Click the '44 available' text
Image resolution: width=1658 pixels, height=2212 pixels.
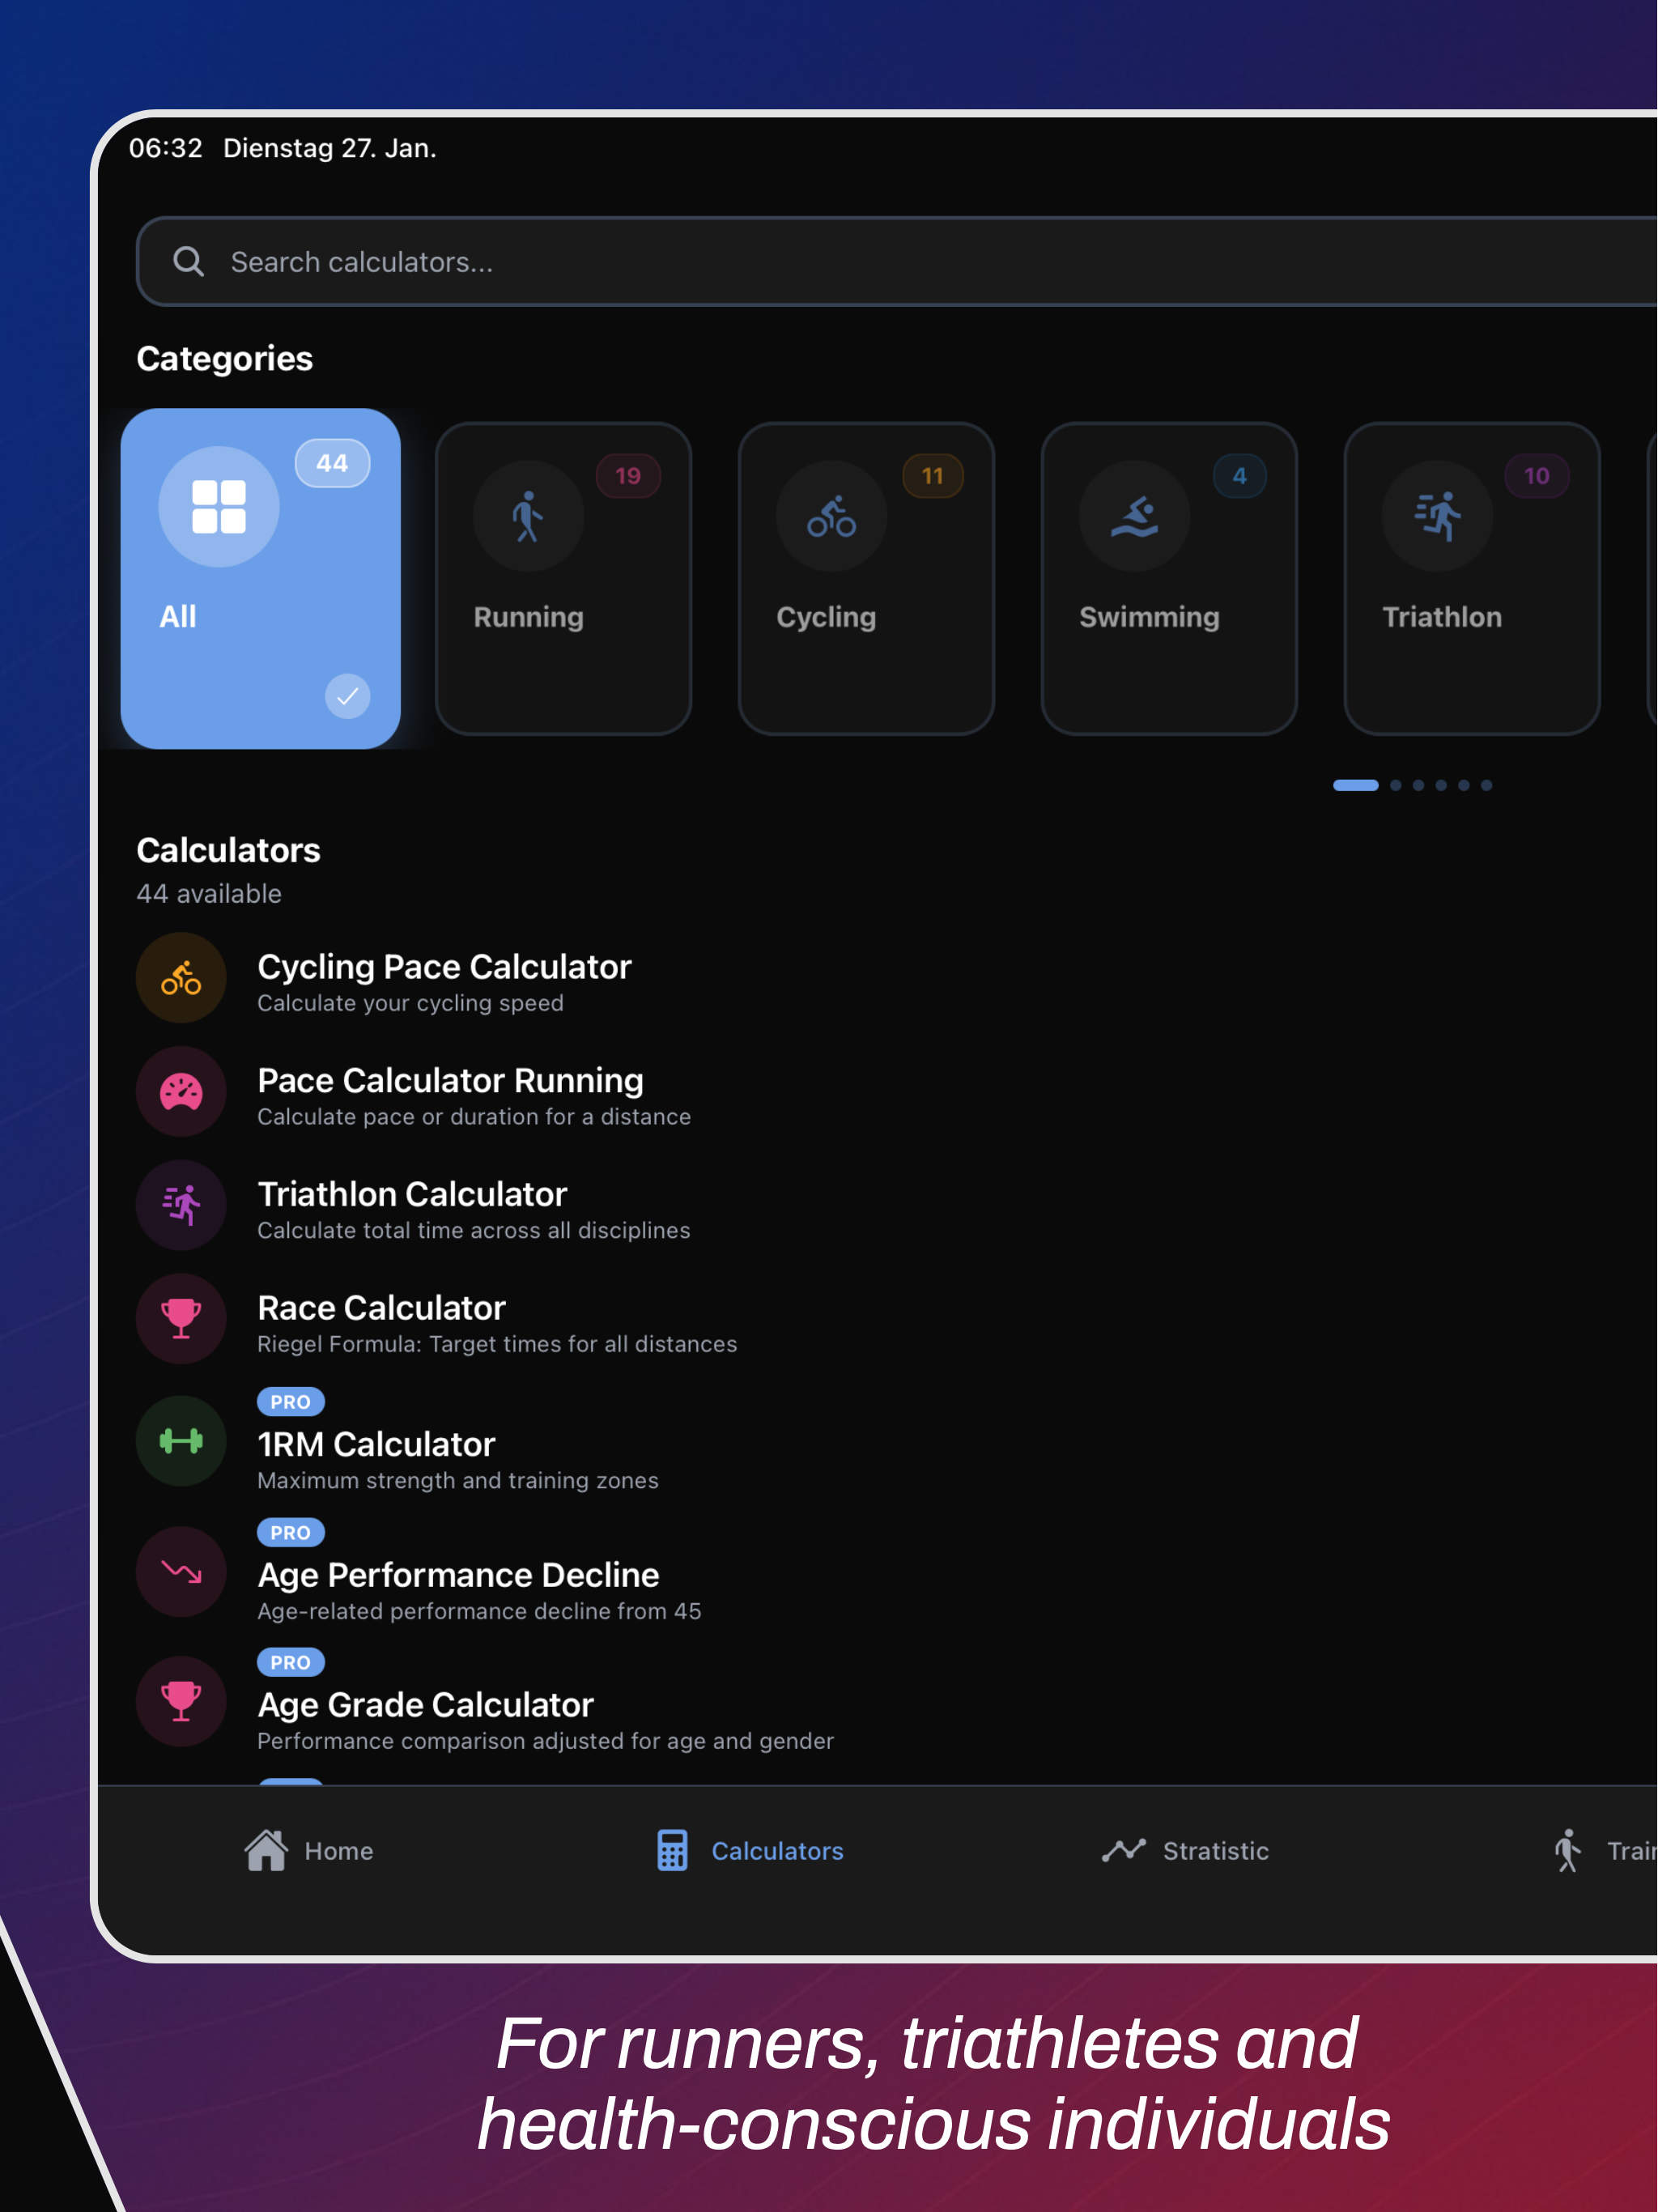coord(209,893)
